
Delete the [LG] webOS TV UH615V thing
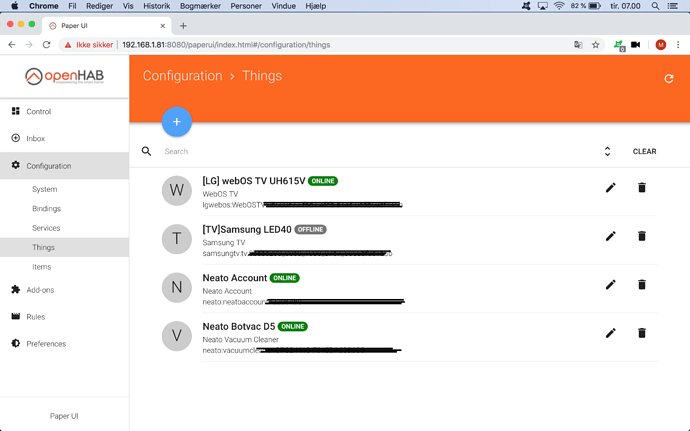[642, 188]
